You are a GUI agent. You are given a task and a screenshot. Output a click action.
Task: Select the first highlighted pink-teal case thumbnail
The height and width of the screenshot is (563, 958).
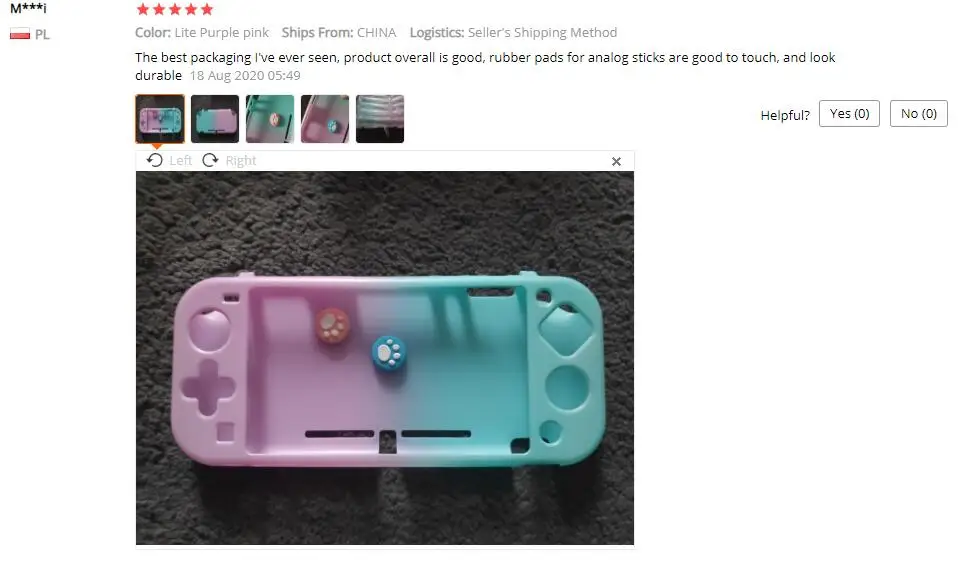[x=160, y=119]
